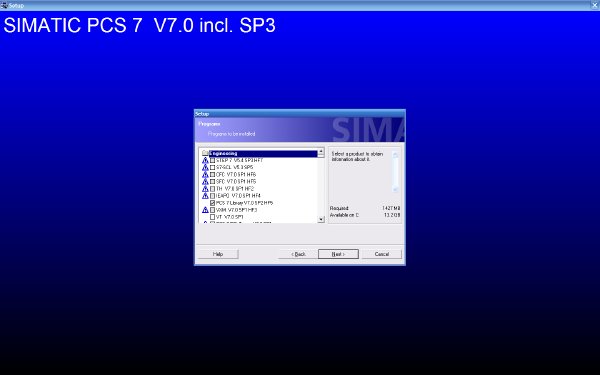The height and width of the screenshot is (375, 600).
Task: Toggle the SFC V7.0 SP1 checkbox
Action: [212, 181]
